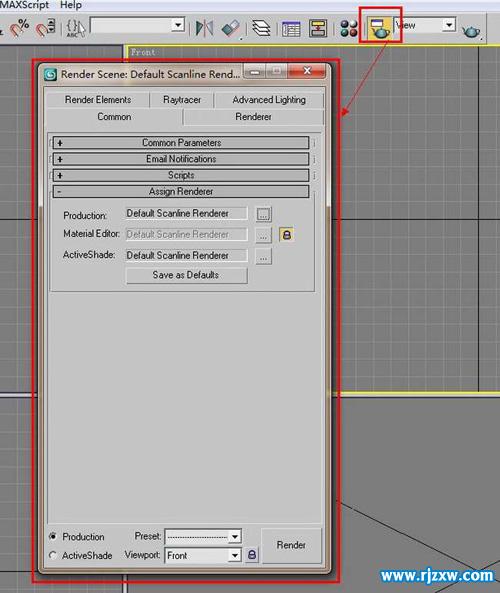Toggle the Viewport lock icon
The image size is (500, 593).
coord(252,555)
